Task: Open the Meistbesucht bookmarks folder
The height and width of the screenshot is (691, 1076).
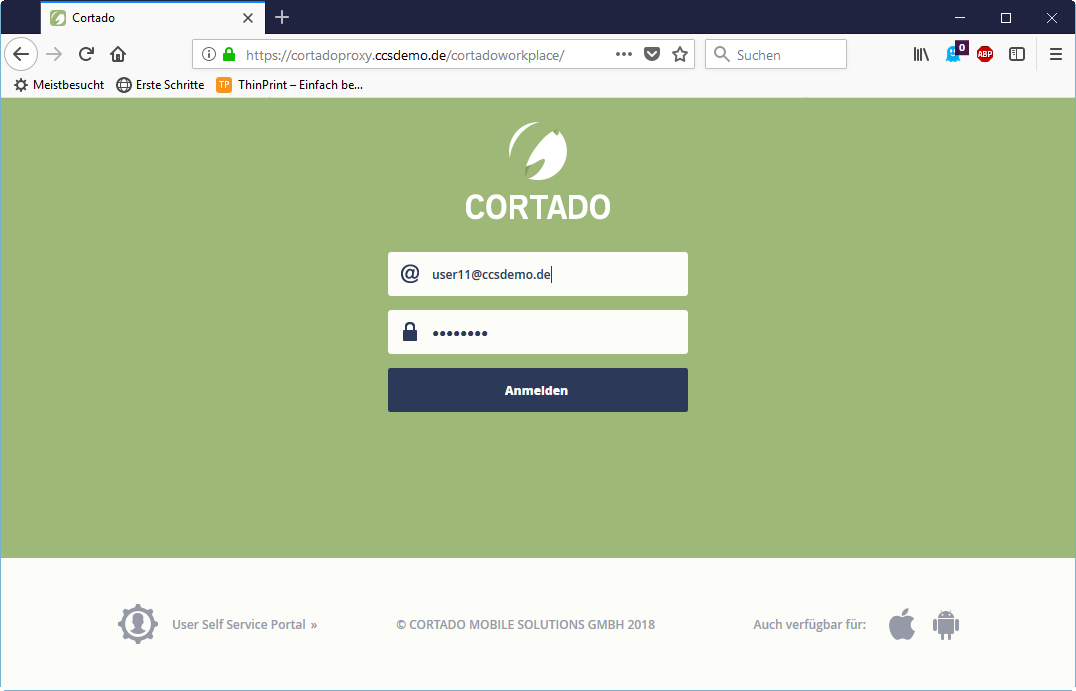Action: pyautogui.click(x=59, y=85)
